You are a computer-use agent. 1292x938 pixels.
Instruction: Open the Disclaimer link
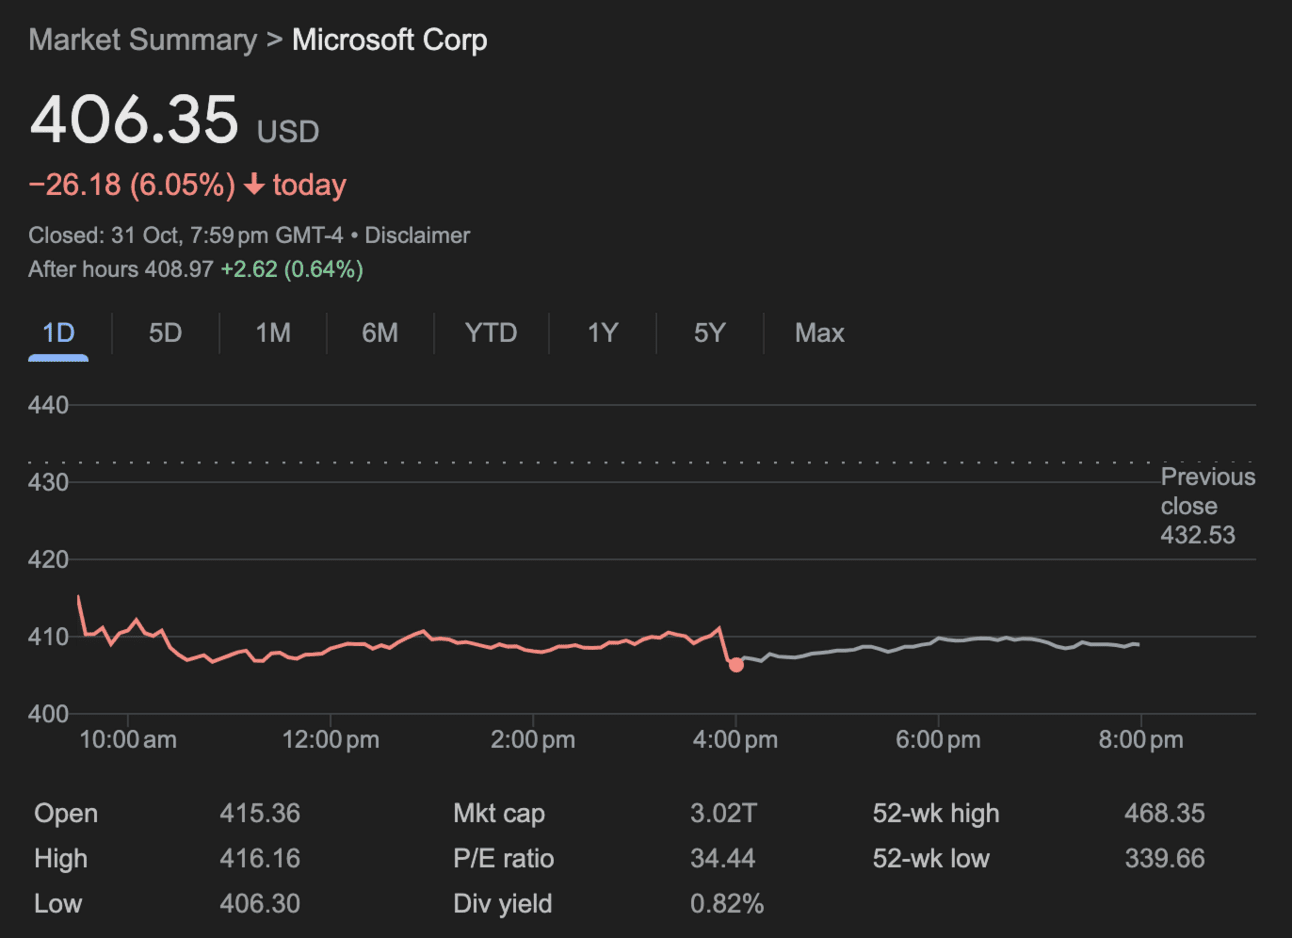[x=417, y=236]
